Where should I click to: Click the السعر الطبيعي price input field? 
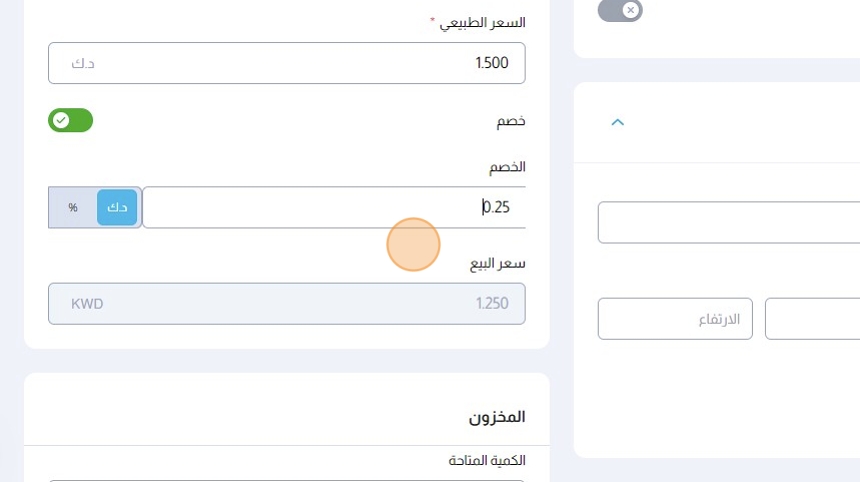click(286, 63)
